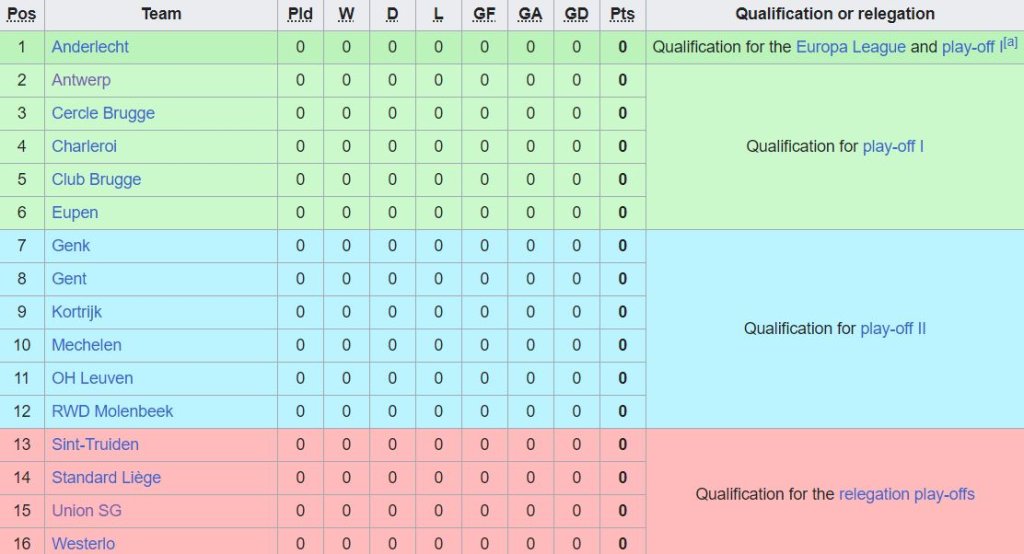Go to the Charleroi team page
Screen dimensions: 1024x554
point(84,146)
